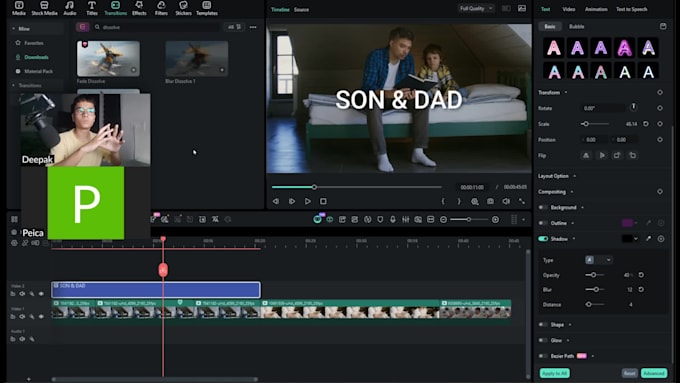Enable the Glow switch

click(x=543, y=340)
